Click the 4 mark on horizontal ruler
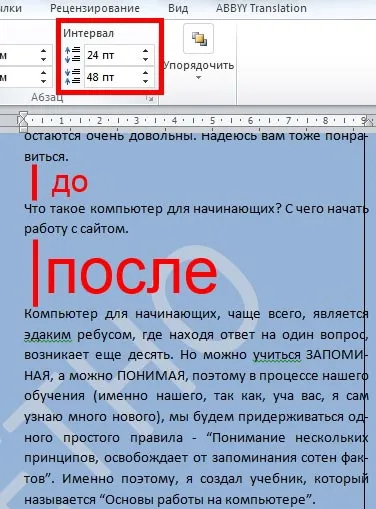Image resolution: width=376 pixels, height=509 pixels. (174, 121)
